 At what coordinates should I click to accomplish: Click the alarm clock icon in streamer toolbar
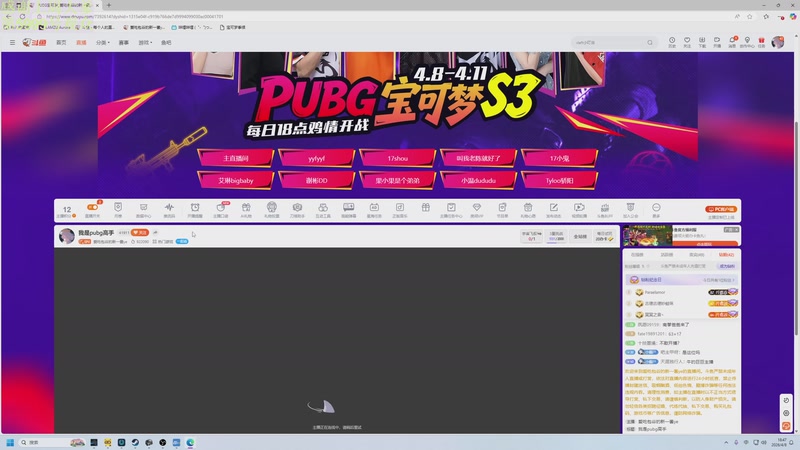[x=195, y=207]
